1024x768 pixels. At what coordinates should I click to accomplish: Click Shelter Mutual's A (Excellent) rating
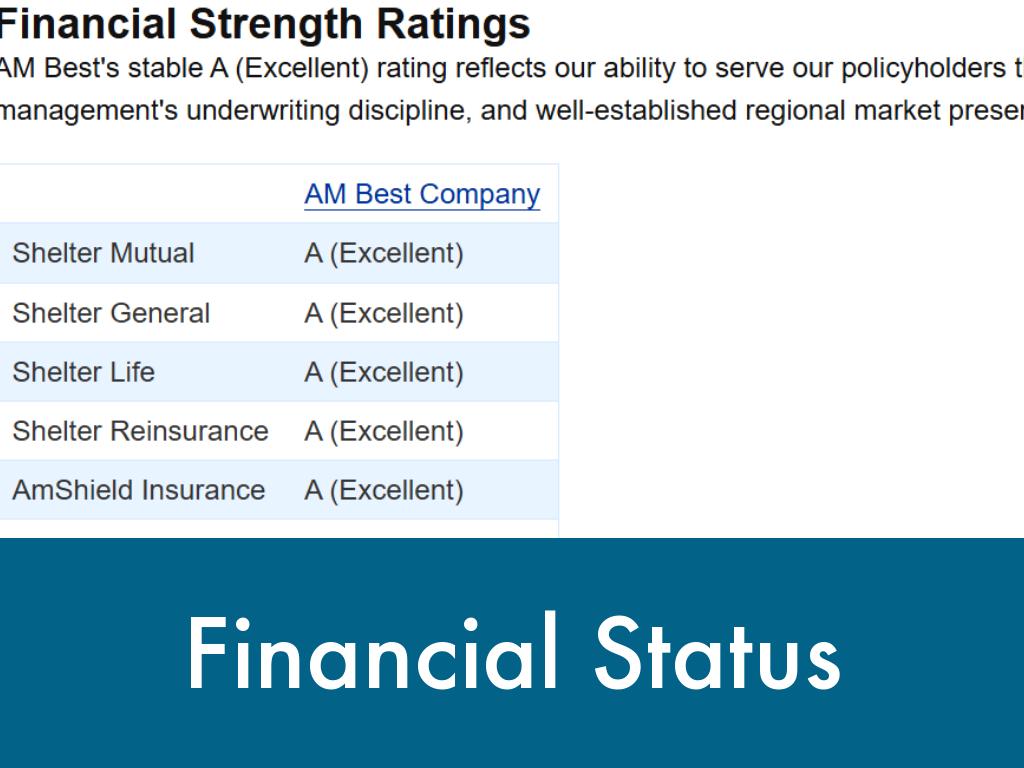point(384,253)
